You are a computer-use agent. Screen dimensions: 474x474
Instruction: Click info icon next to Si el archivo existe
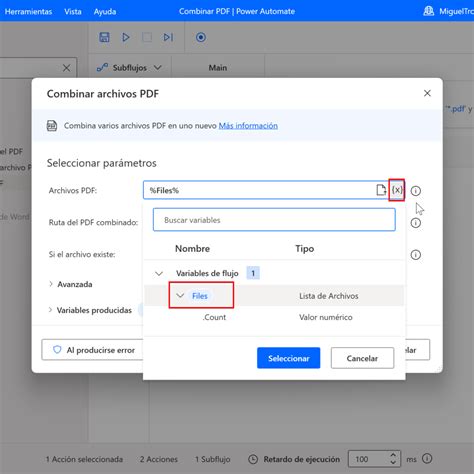point(416,255)
